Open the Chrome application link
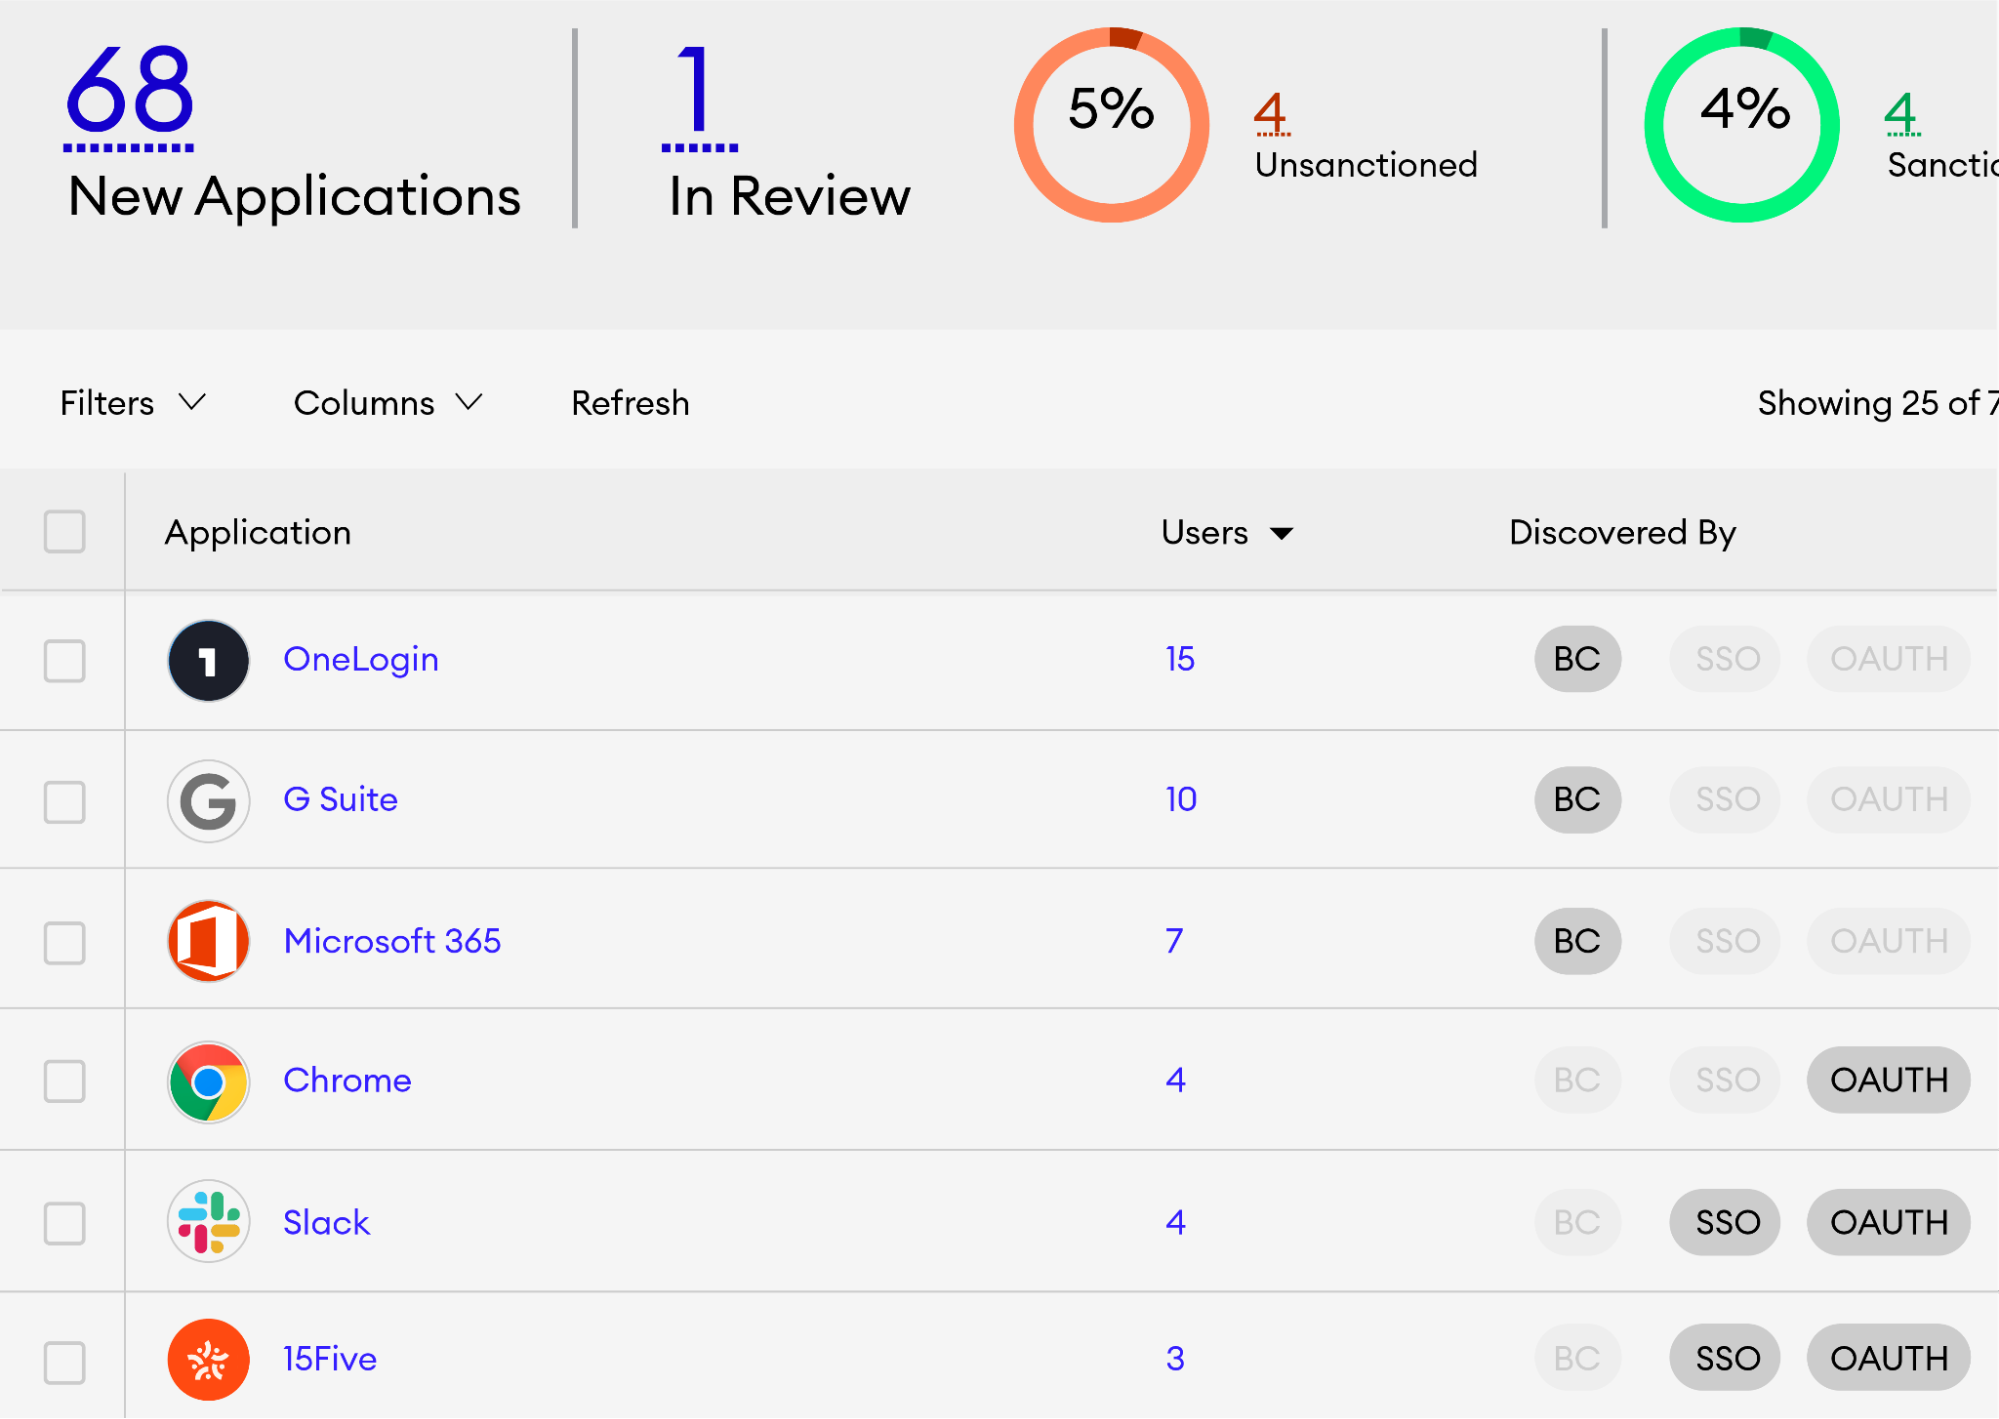Viewport: 1999px width, 1419px height. point(347,1080)
